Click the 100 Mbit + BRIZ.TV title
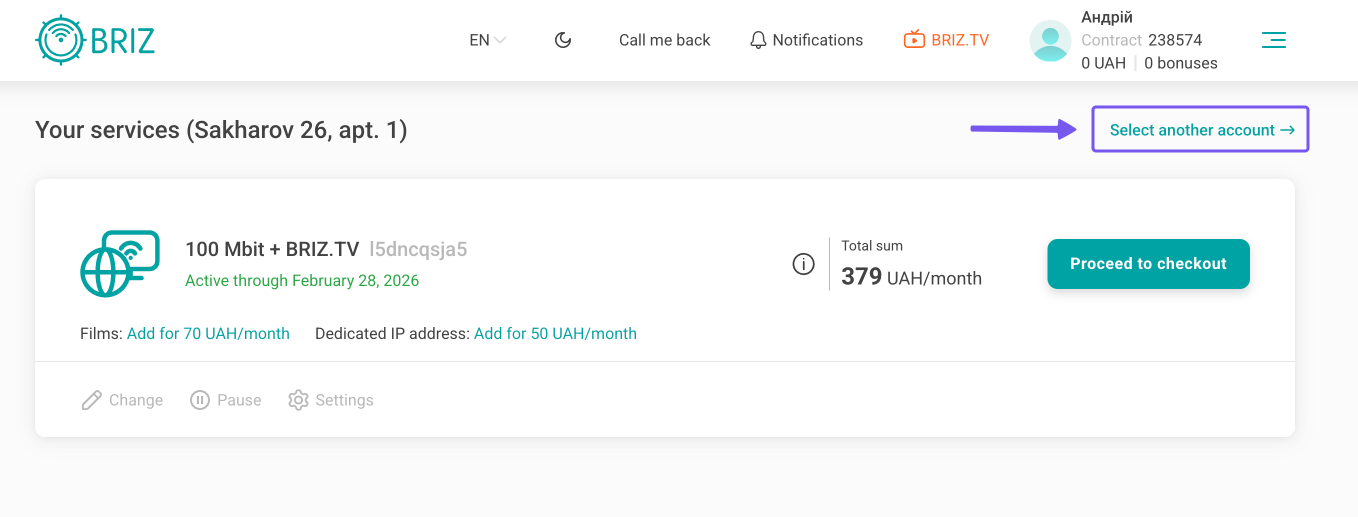Image resolution: width=1358 pixels, height=517 pixels. [x=272, y=249]
